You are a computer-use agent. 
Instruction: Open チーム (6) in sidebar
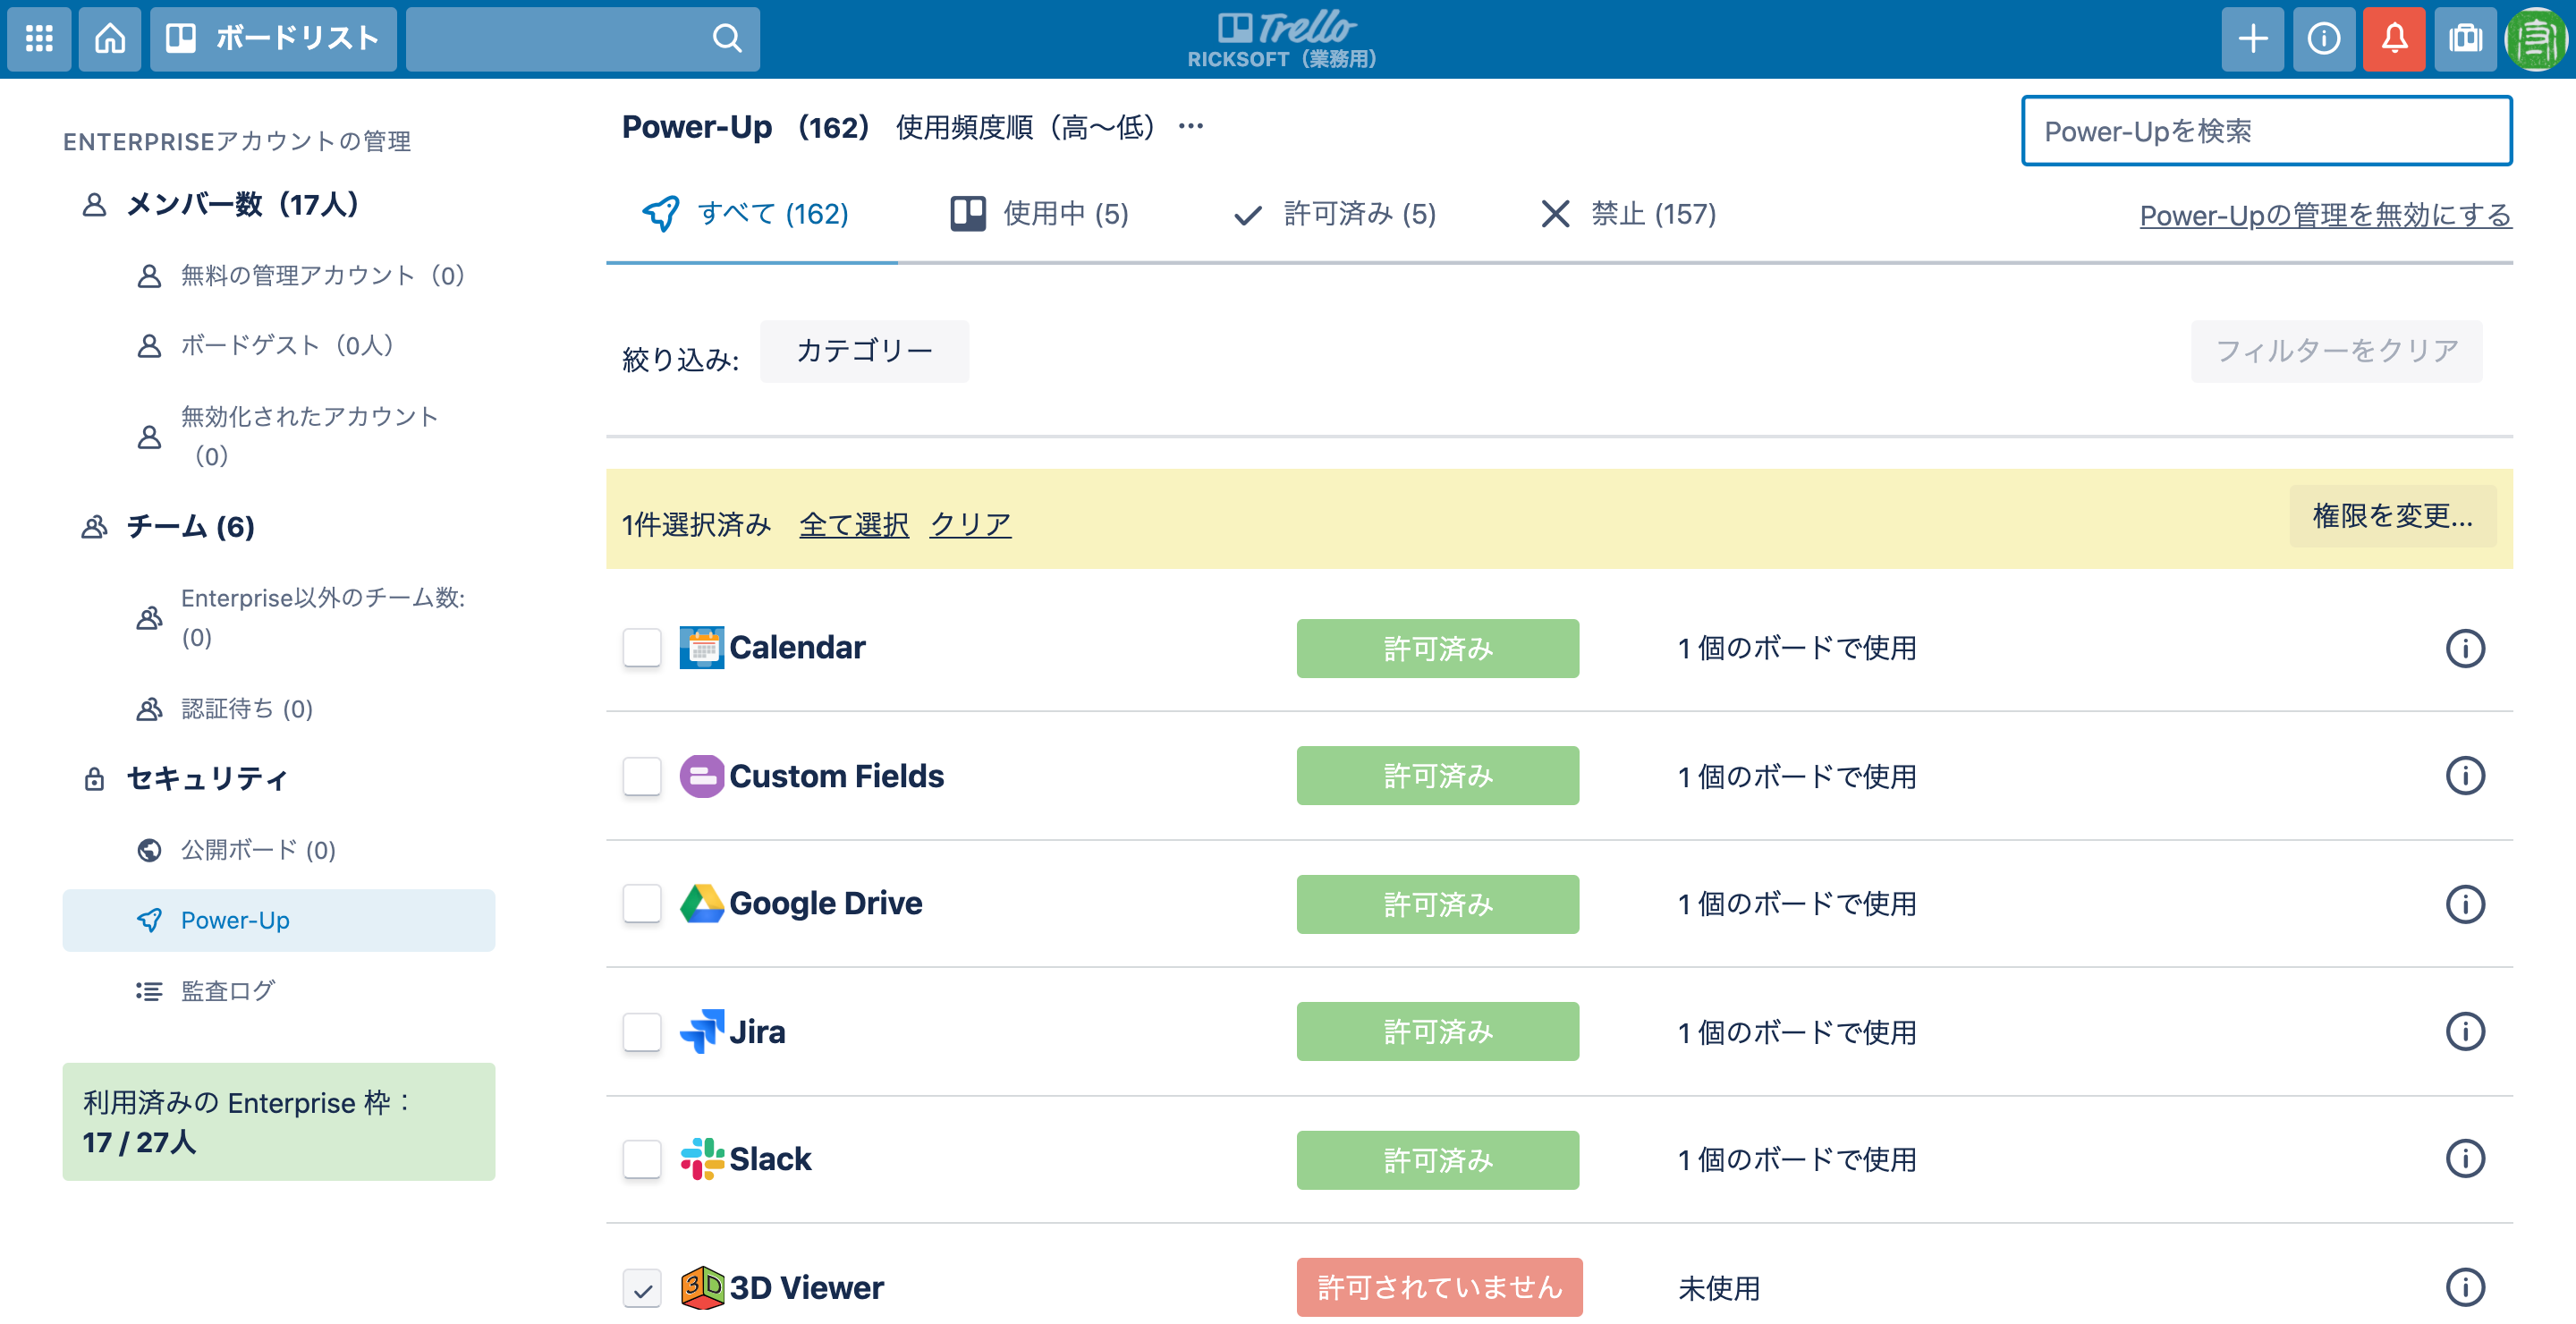tap(168, 527)
